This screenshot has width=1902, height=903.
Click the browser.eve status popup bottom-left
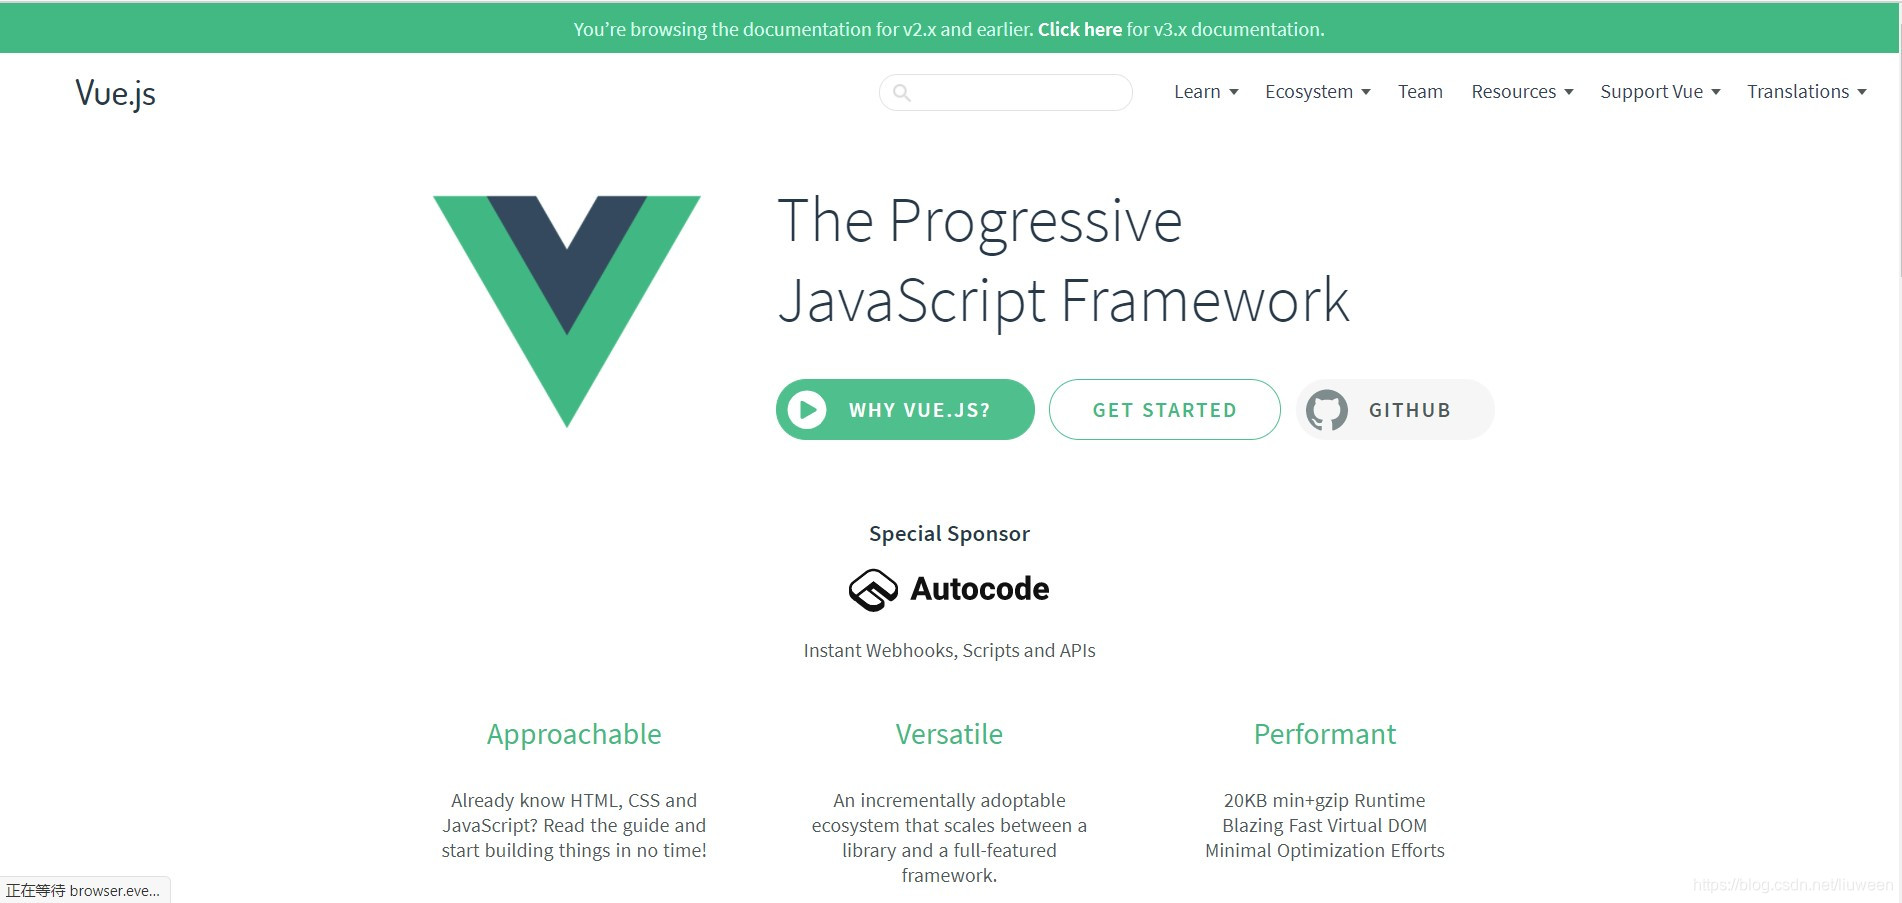point(85,890)
